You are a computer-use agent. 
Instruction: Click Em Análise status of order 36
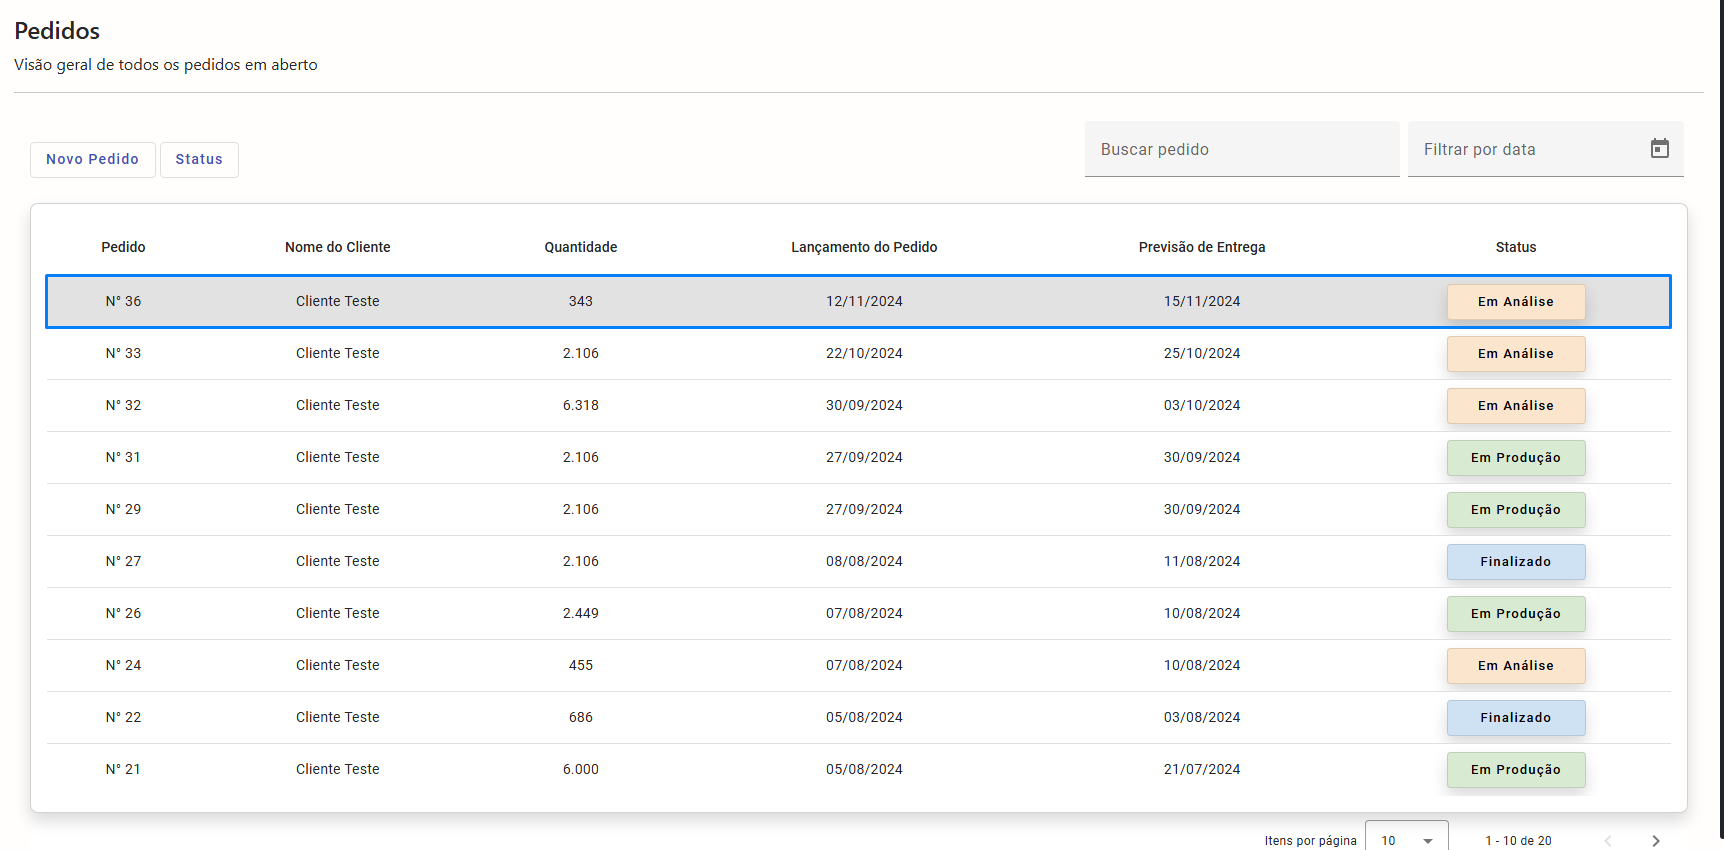[1515, 301]
